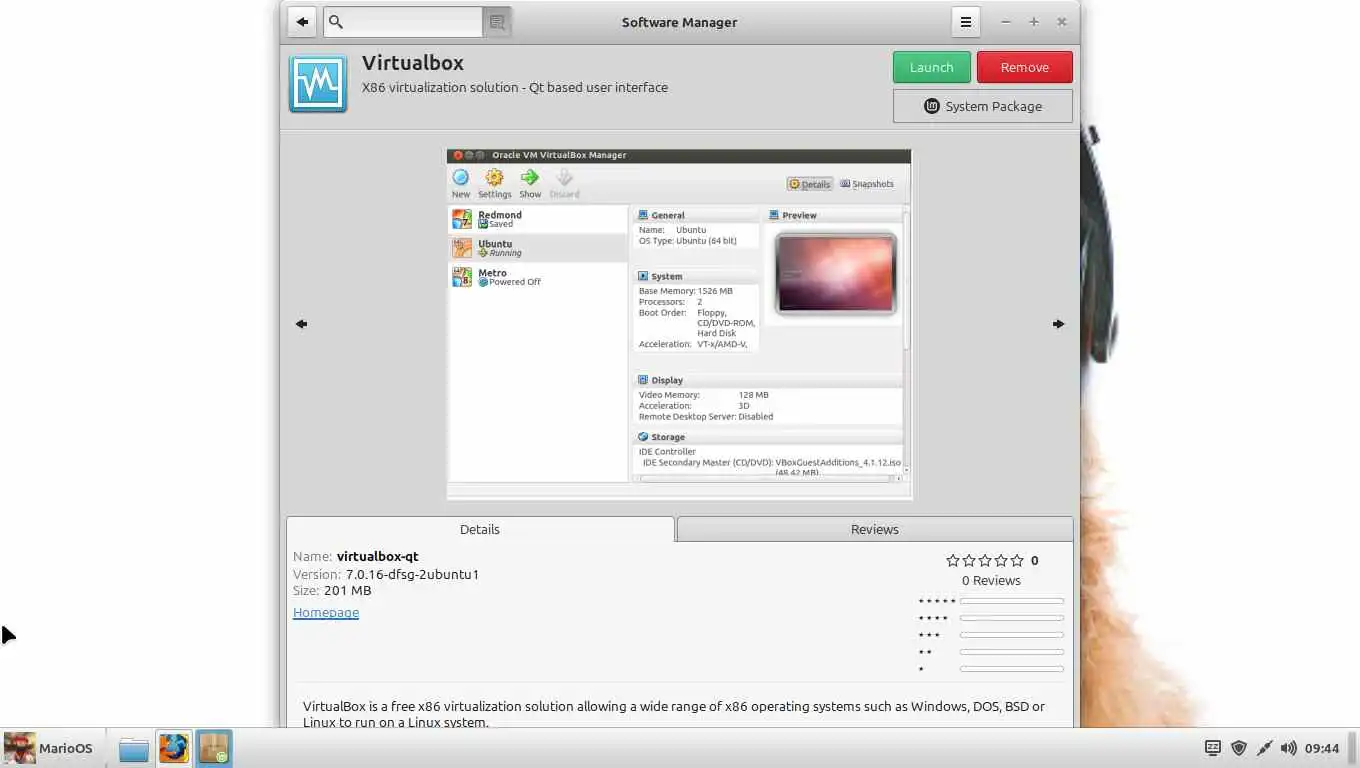Click the four-star rating bar

click(x=1012, y=618)
